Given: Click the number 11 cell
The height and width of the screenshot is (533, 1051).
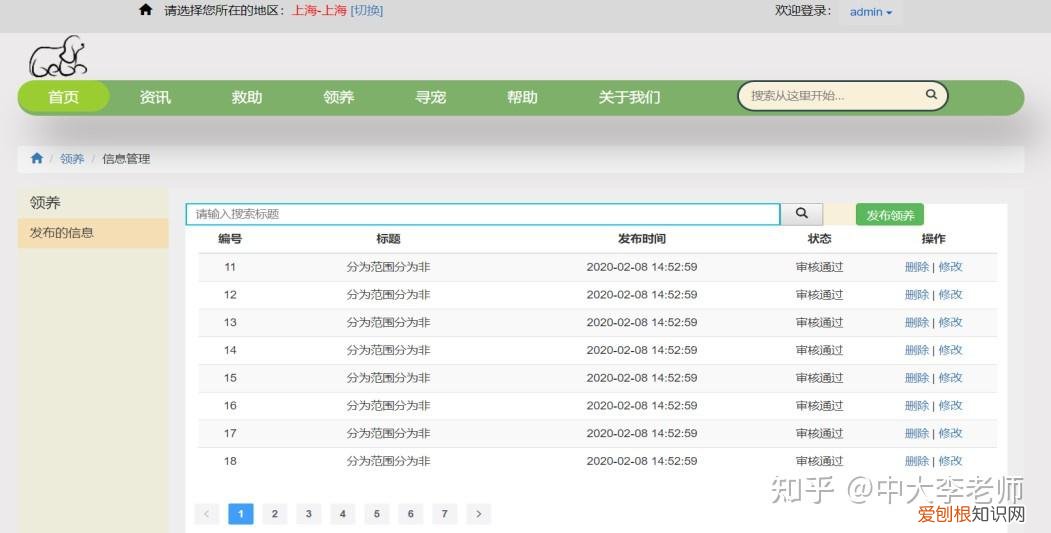Looking at the screenshot, I should [x=230, y=267].
